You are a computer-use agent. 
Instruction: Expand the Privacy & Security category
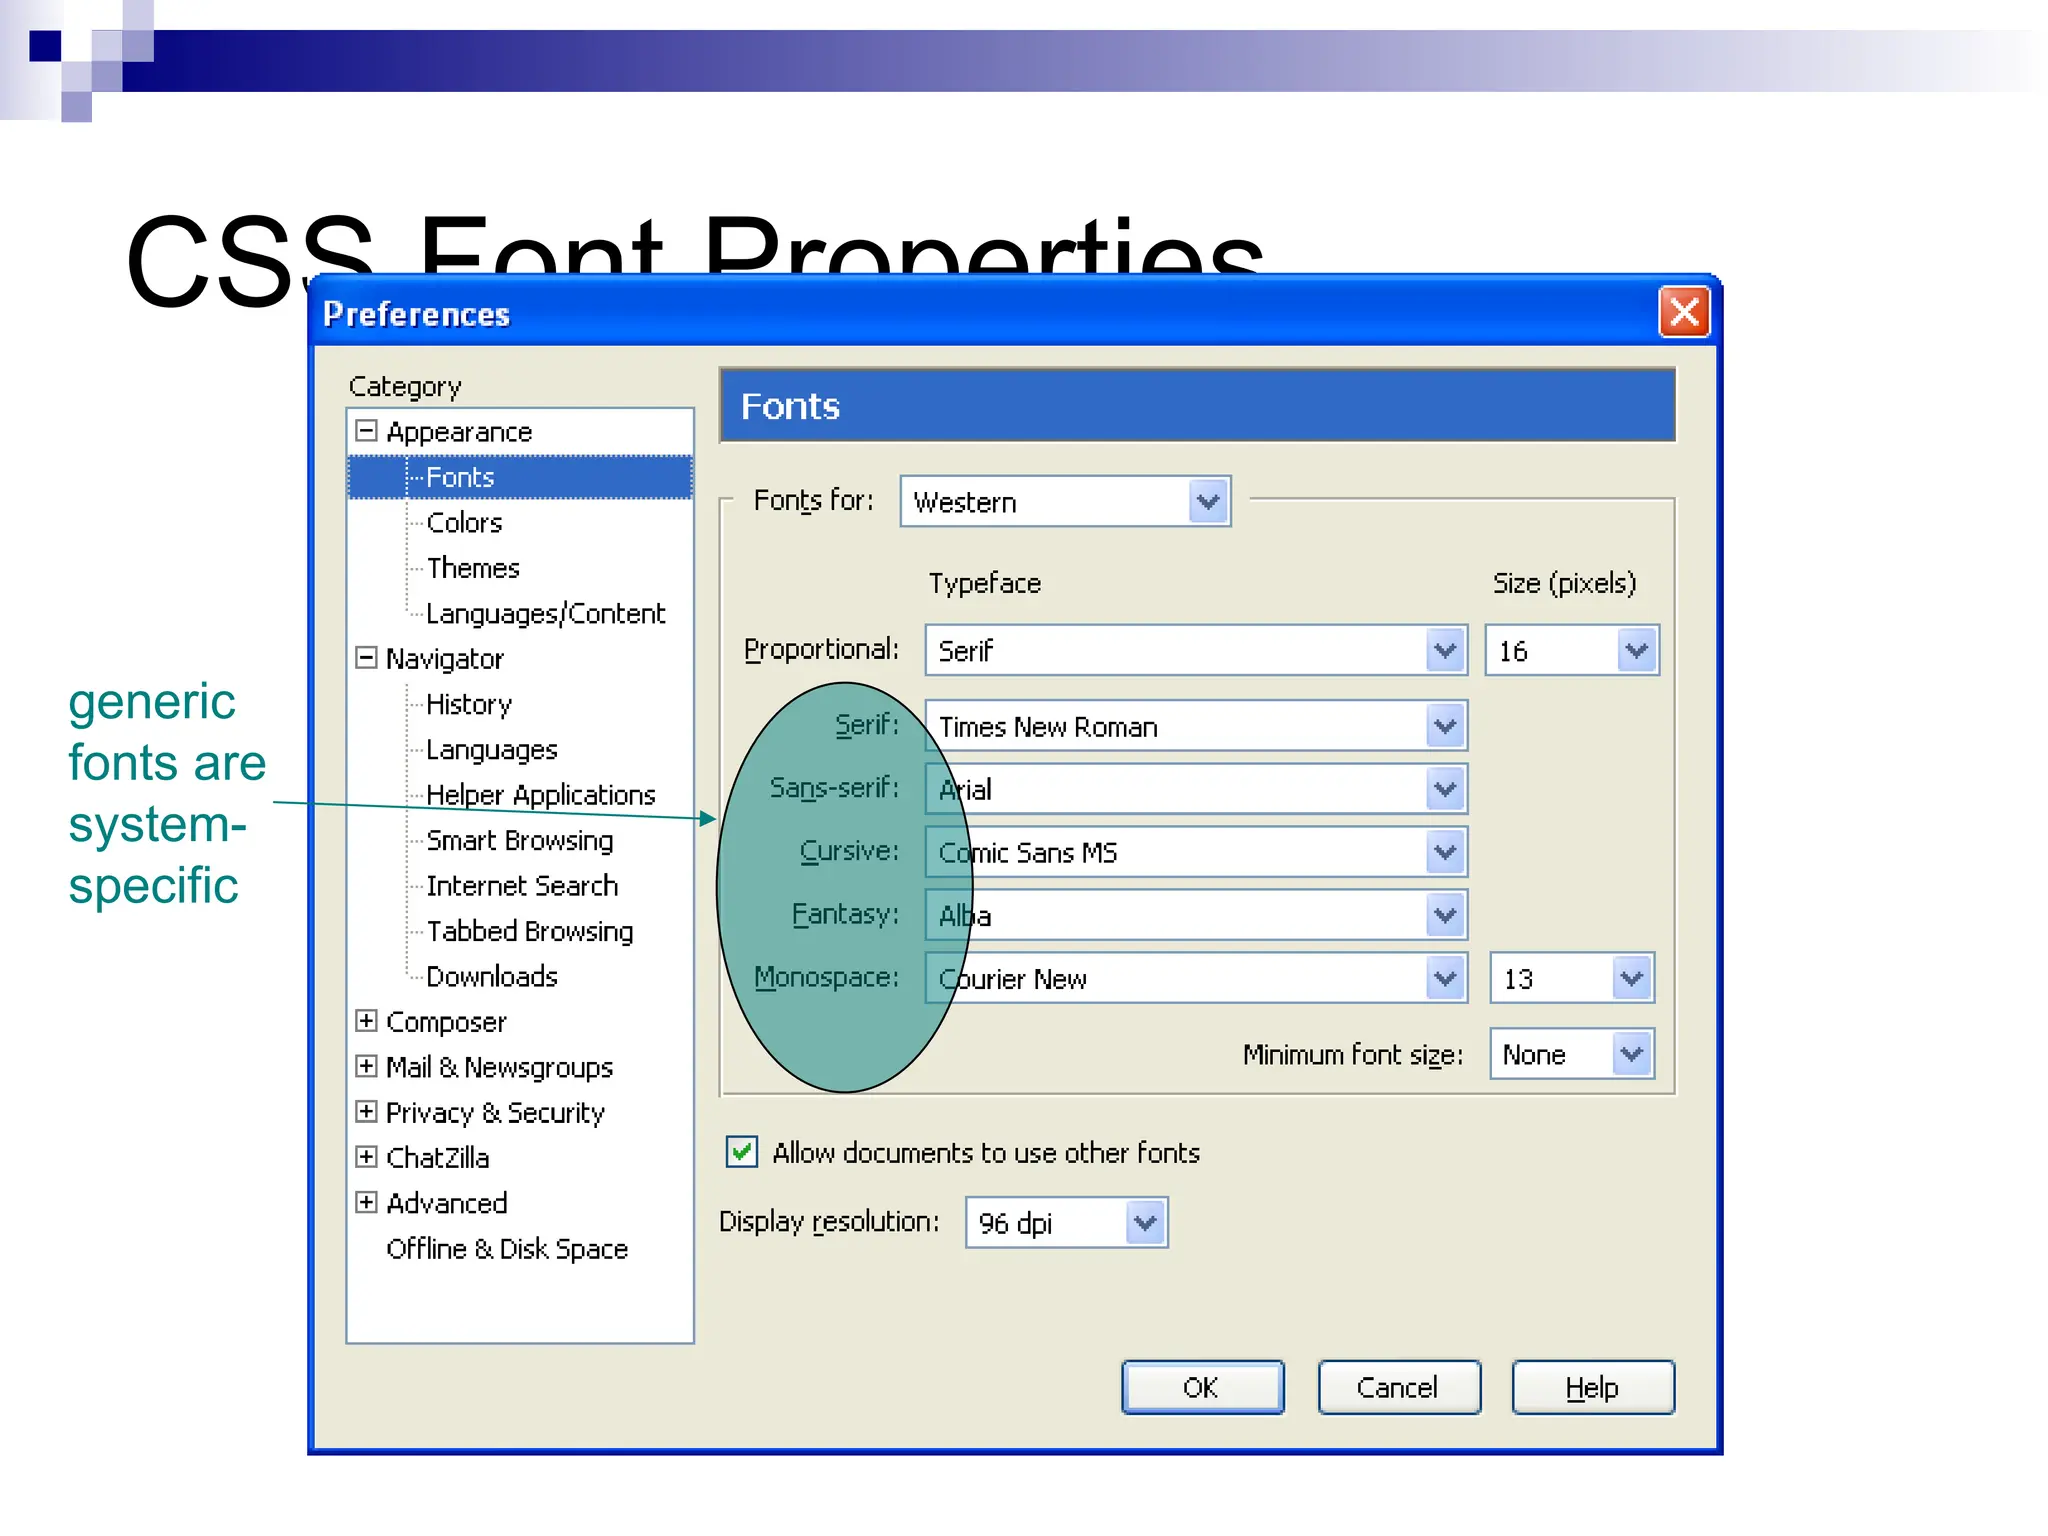366,1112
